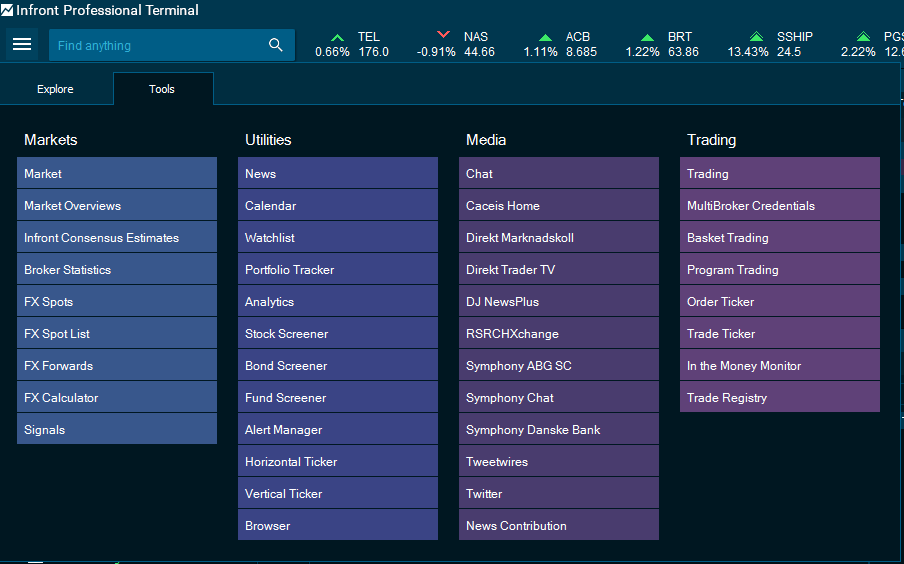Viewport: 904px width, 564px height.
Task: Click the Infront logo icon in title bar
Action: 8,10
